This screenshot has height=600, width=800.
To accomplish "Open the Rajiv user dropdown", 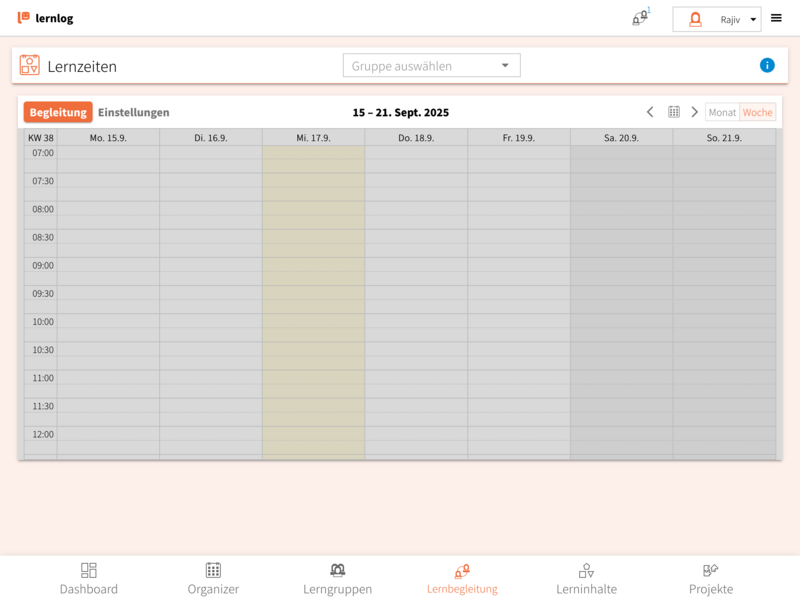I will [716, 19].
